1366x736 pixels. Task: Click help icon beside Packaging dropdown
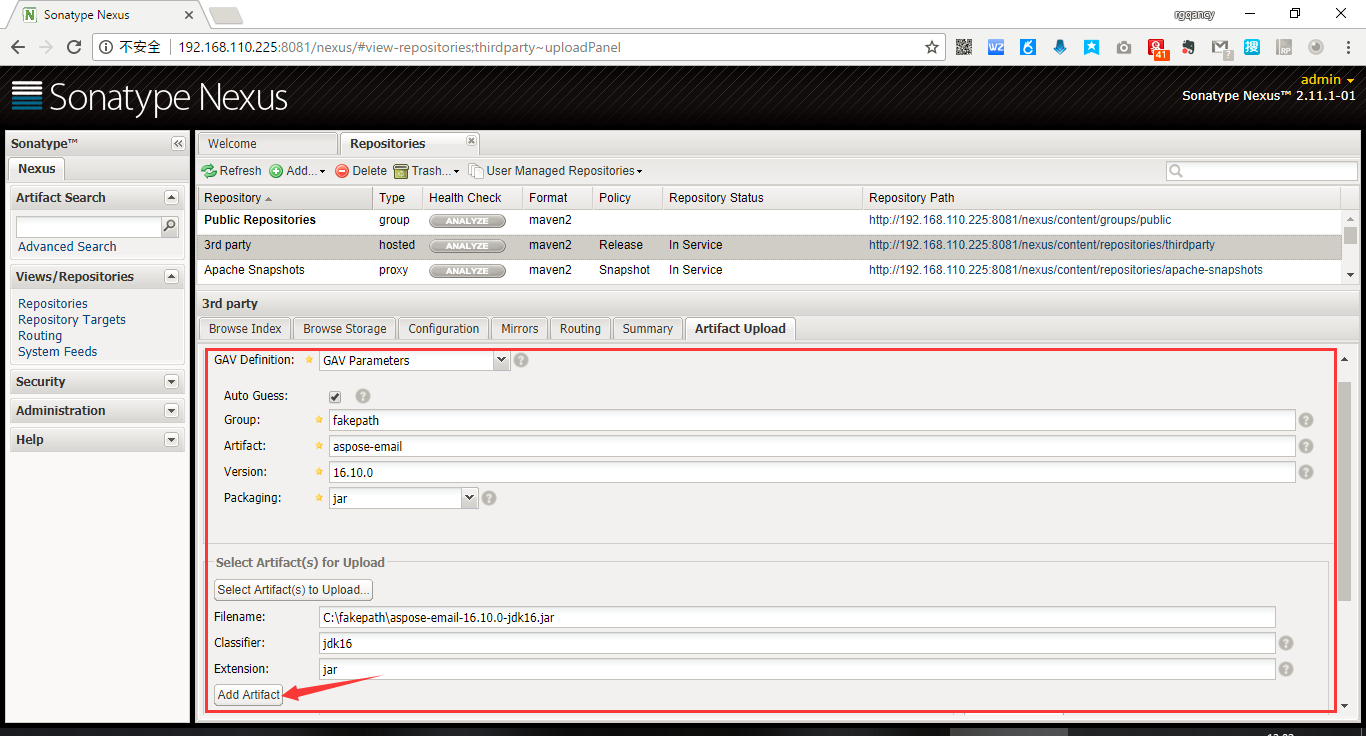[x=489, y=498]
